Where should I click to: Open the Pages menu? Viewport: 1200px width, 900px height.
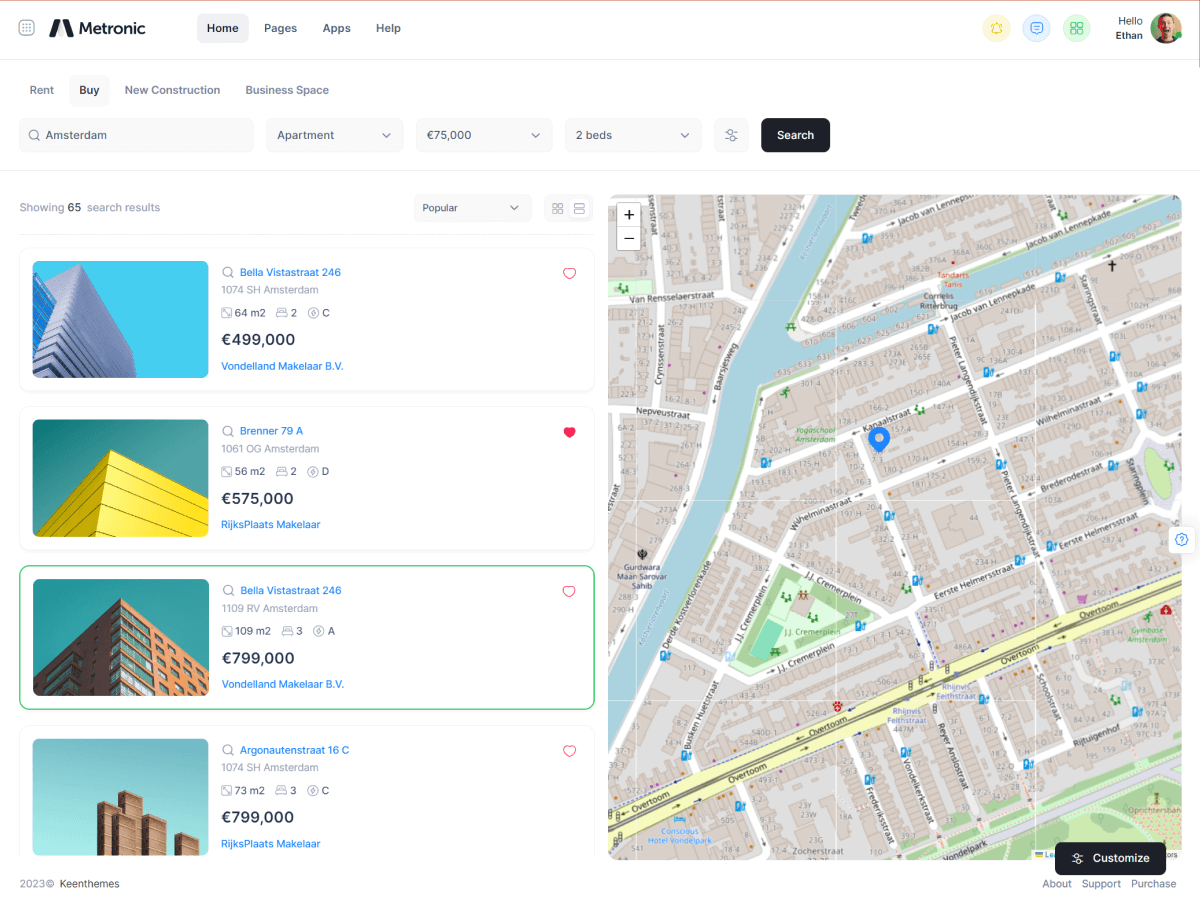click(x=280, y=28)
